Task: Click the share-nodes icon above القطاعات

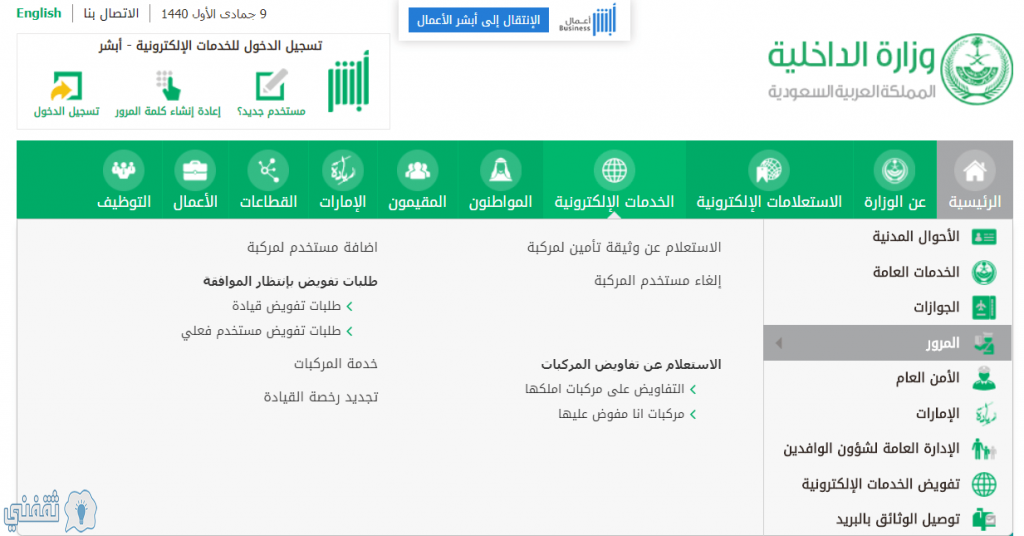Action: (x=268, y=170)
